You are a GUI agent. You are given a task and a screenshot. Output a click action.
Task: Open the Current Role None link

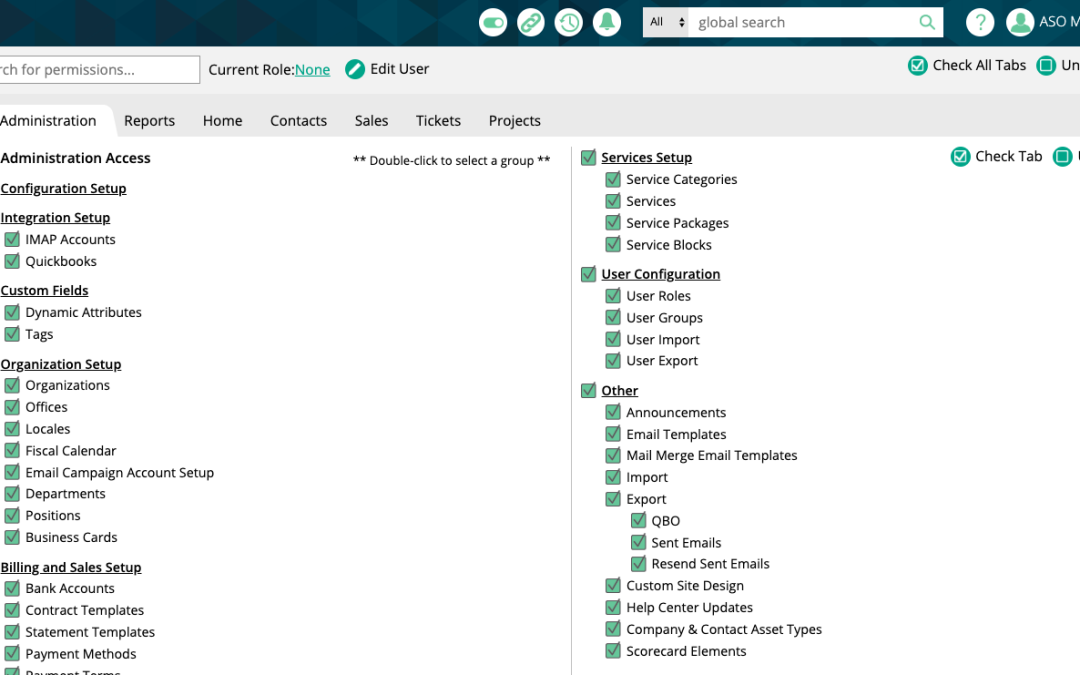tap(312, 70)
